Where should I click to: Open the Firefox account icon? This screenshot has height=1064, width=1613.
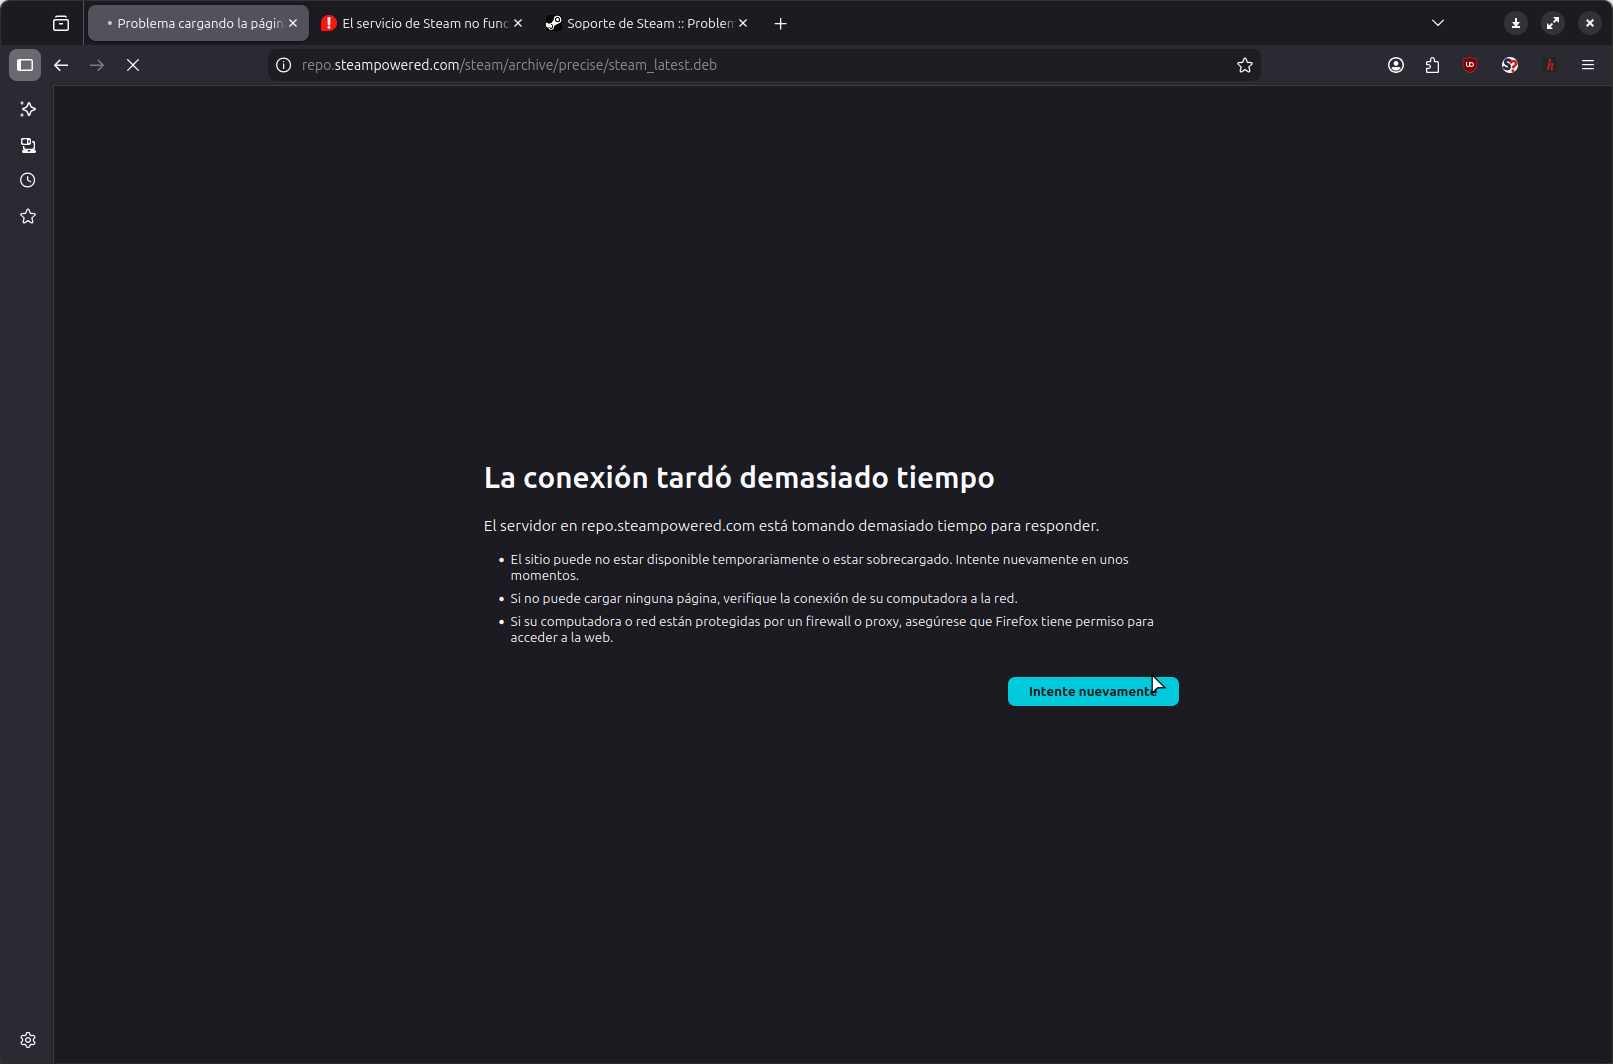pyautogui.click(x=1396, y=65)
